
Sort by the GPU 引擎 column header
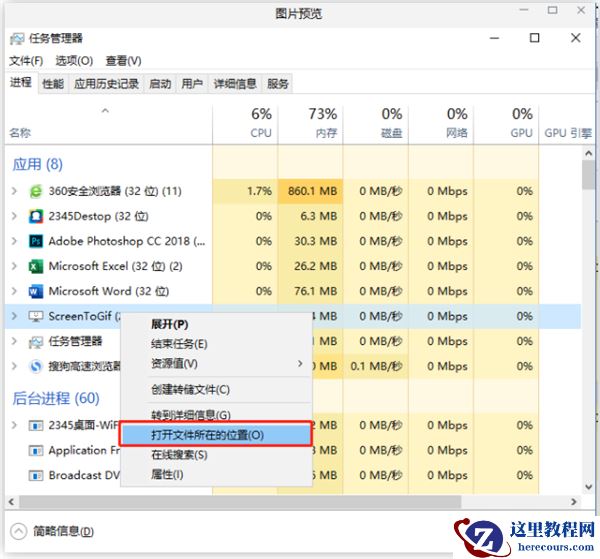pyautogui.click(x=567, y=123)
